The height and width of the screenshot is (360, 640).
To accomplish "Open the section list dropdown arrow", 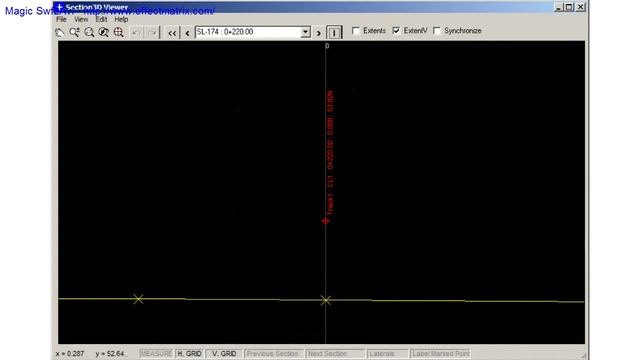I will (305, 32).
